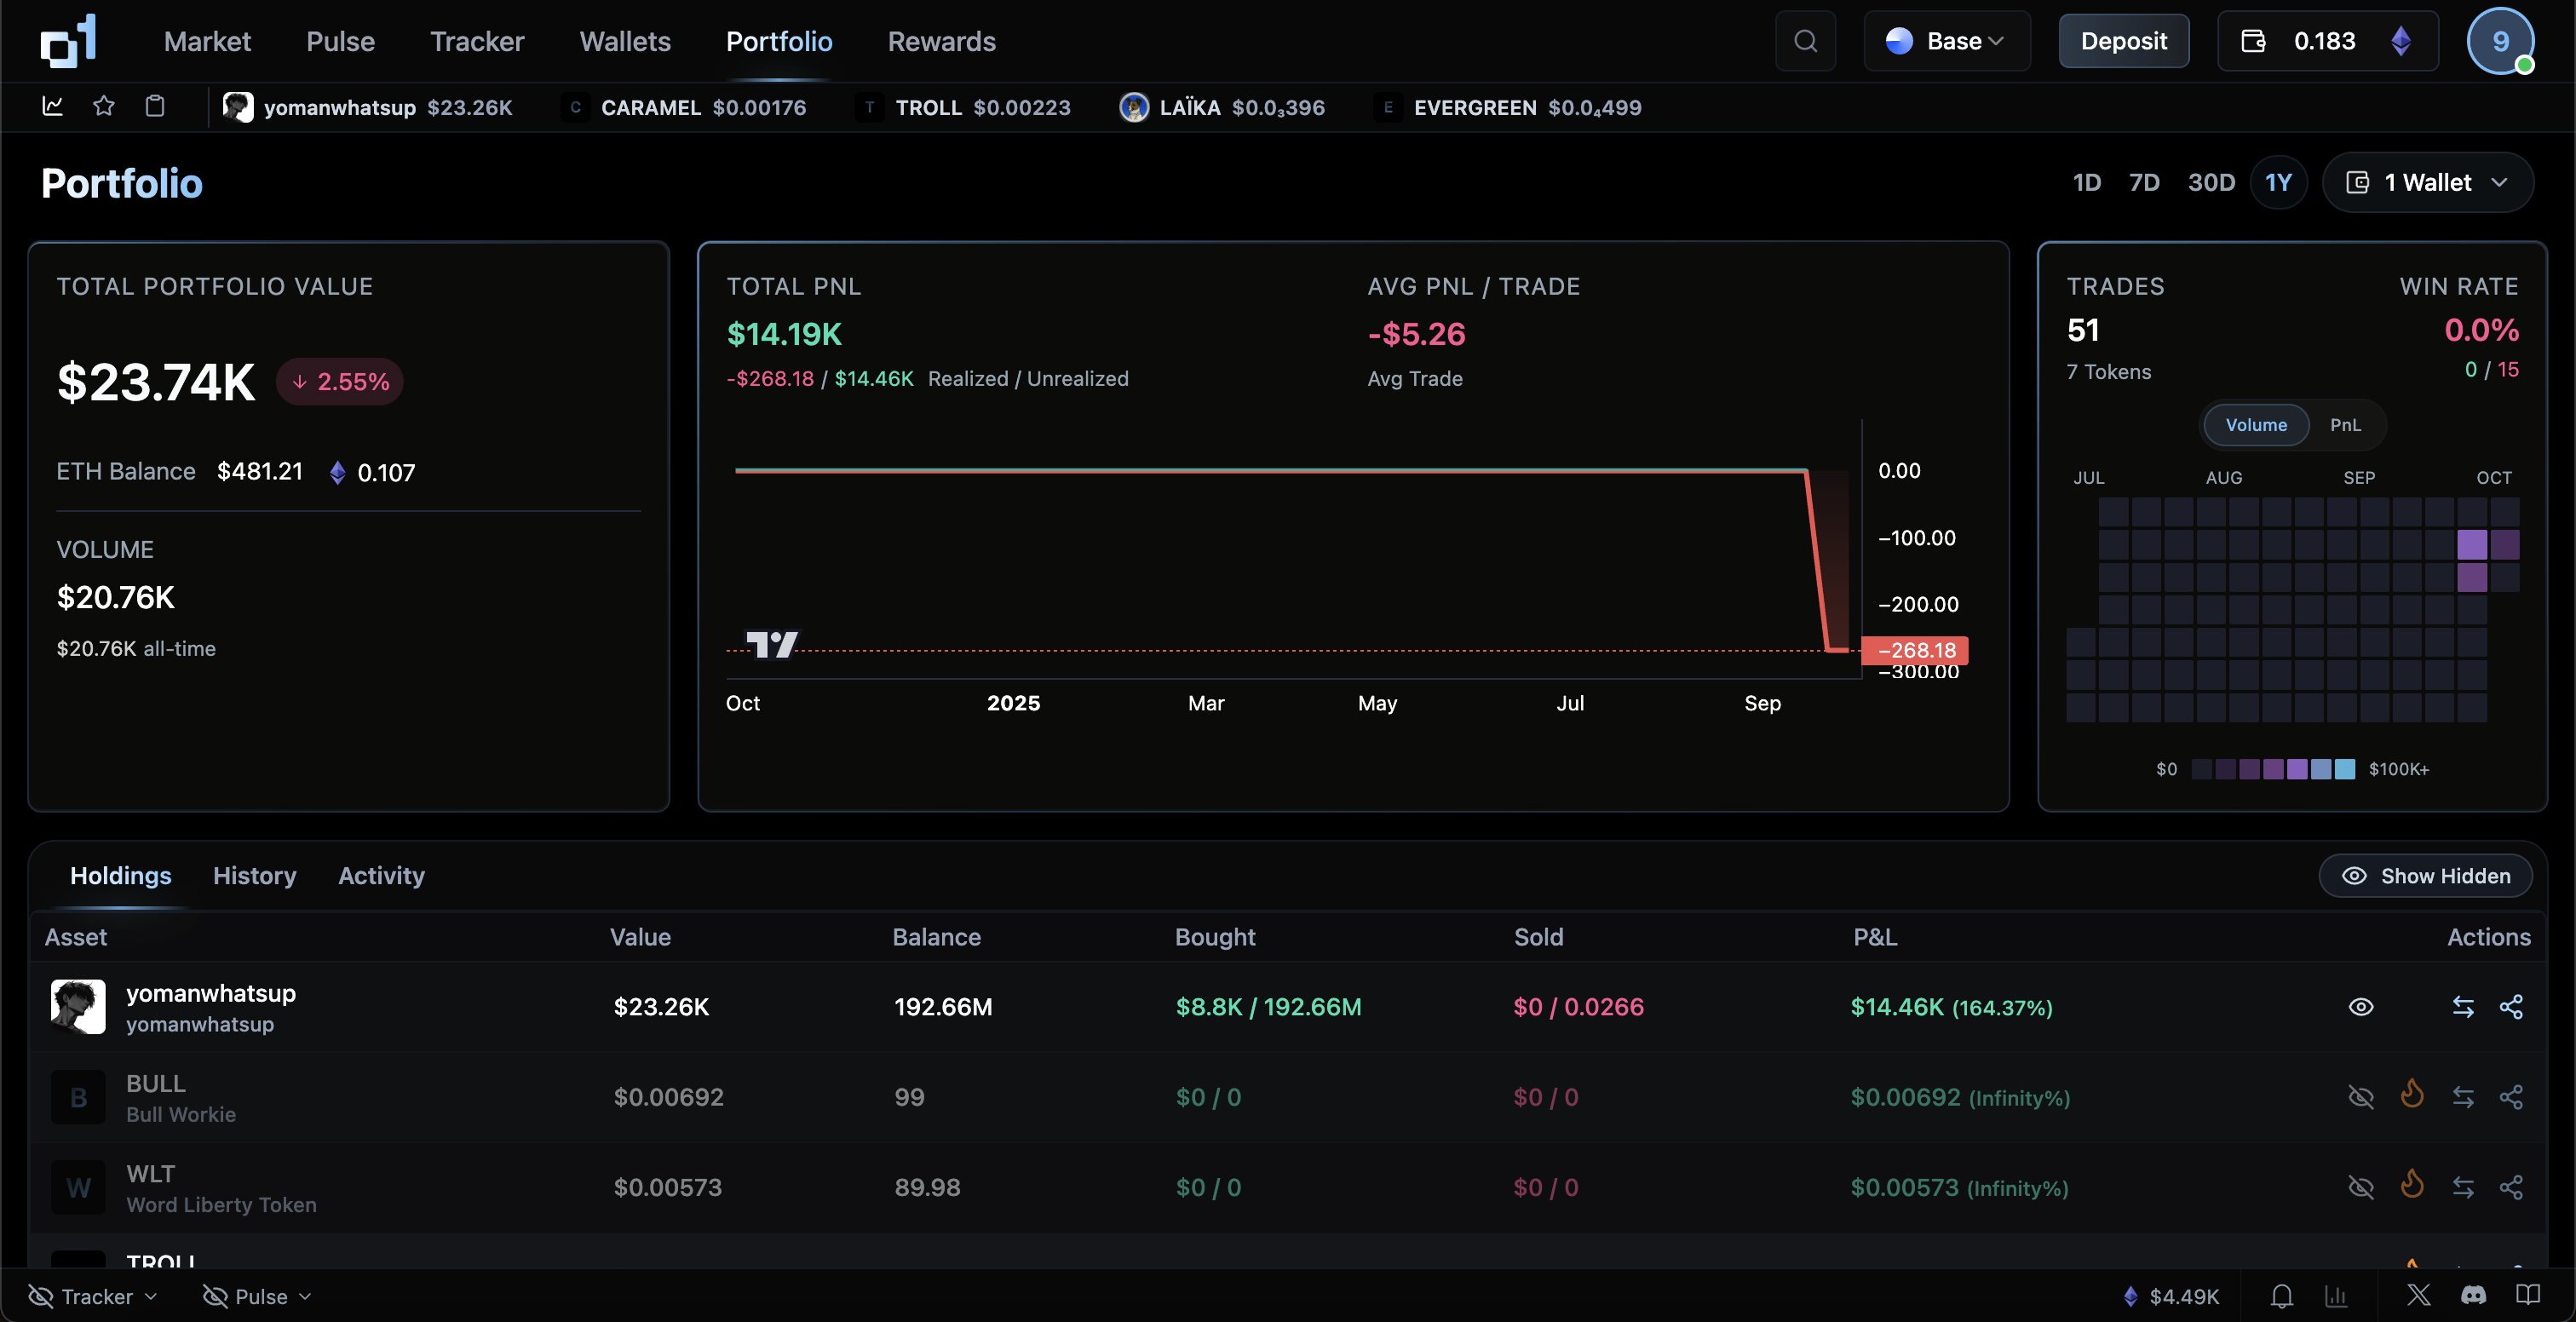Unhide the BULL token using crossed eye
This screenshot has height=1322, width=2576.
[2360, 1097]
